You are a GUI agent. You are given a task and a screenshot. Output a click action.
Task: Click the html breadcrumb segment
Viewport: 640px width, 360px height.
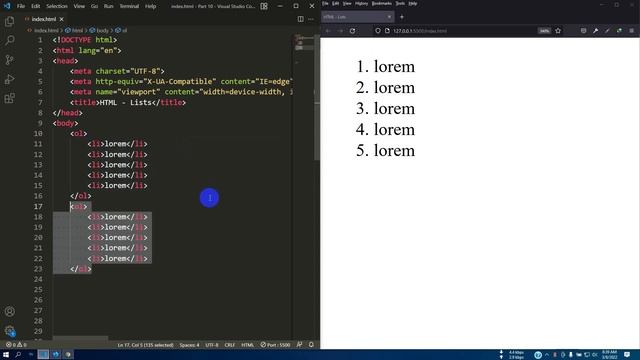click(74, 30)
